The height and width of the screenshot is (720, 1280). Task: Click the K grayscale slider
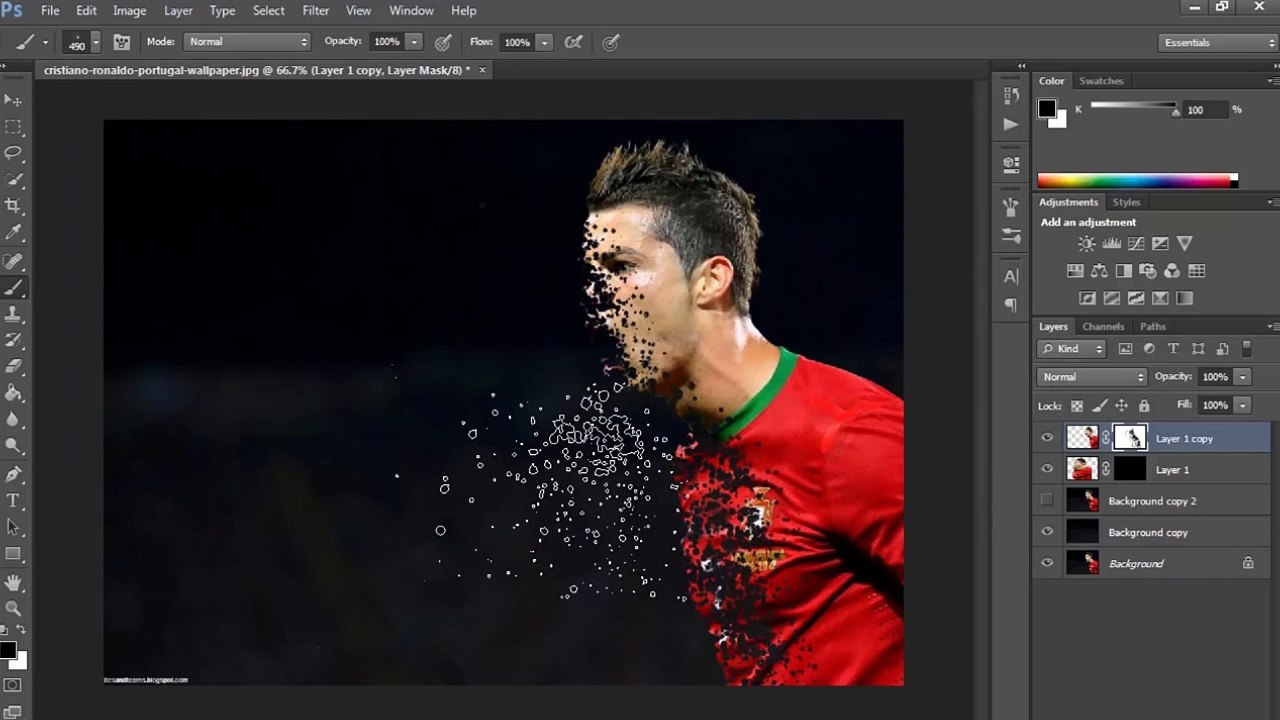(1133, 108)
